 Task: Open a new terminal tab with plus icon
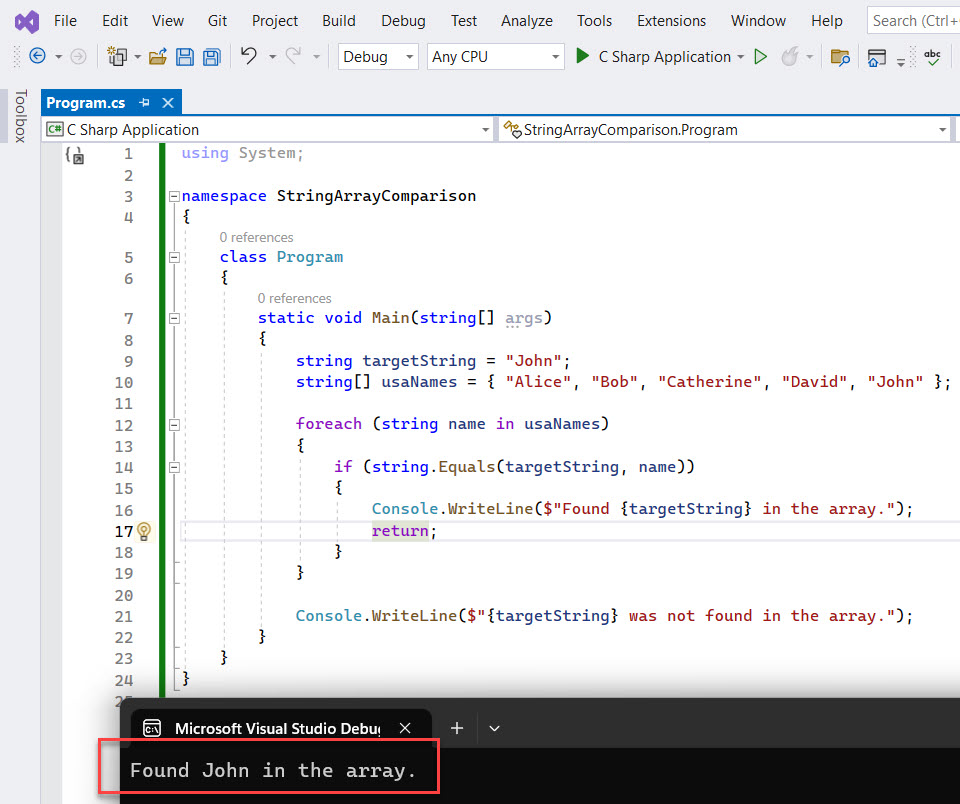point(457,728)
